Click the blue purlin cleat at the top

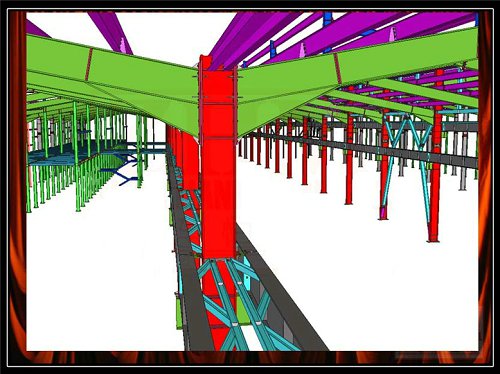328,19
